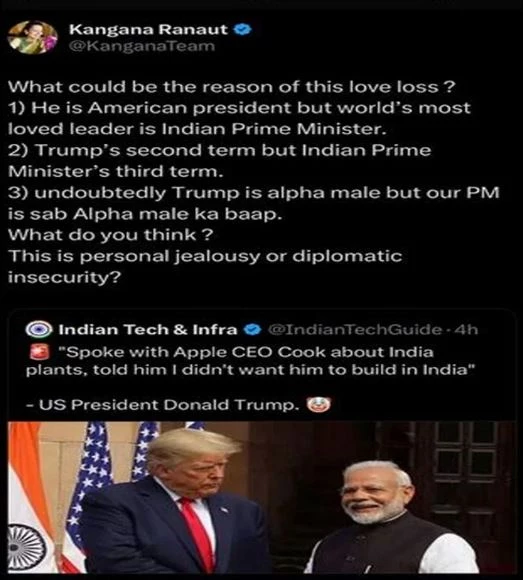The image size is (523, 580).
Task: Click the 4h timestamp on quoted tweet
Action: [x=466, y=329]
